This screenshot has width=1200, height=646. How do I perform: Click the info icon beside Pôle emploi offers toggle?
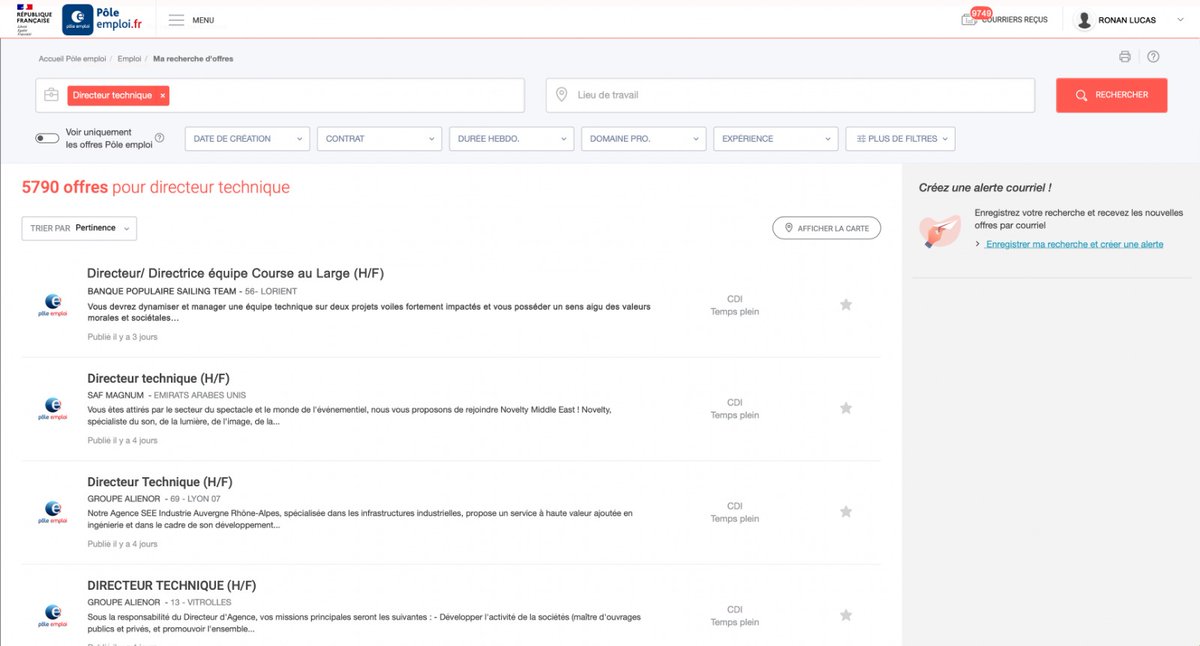[160, 138]
